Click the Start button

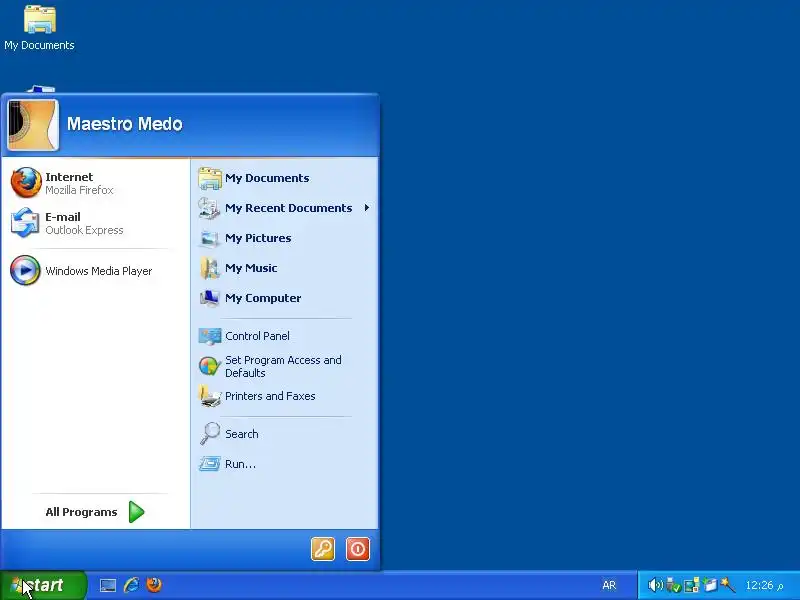point(43,585)
